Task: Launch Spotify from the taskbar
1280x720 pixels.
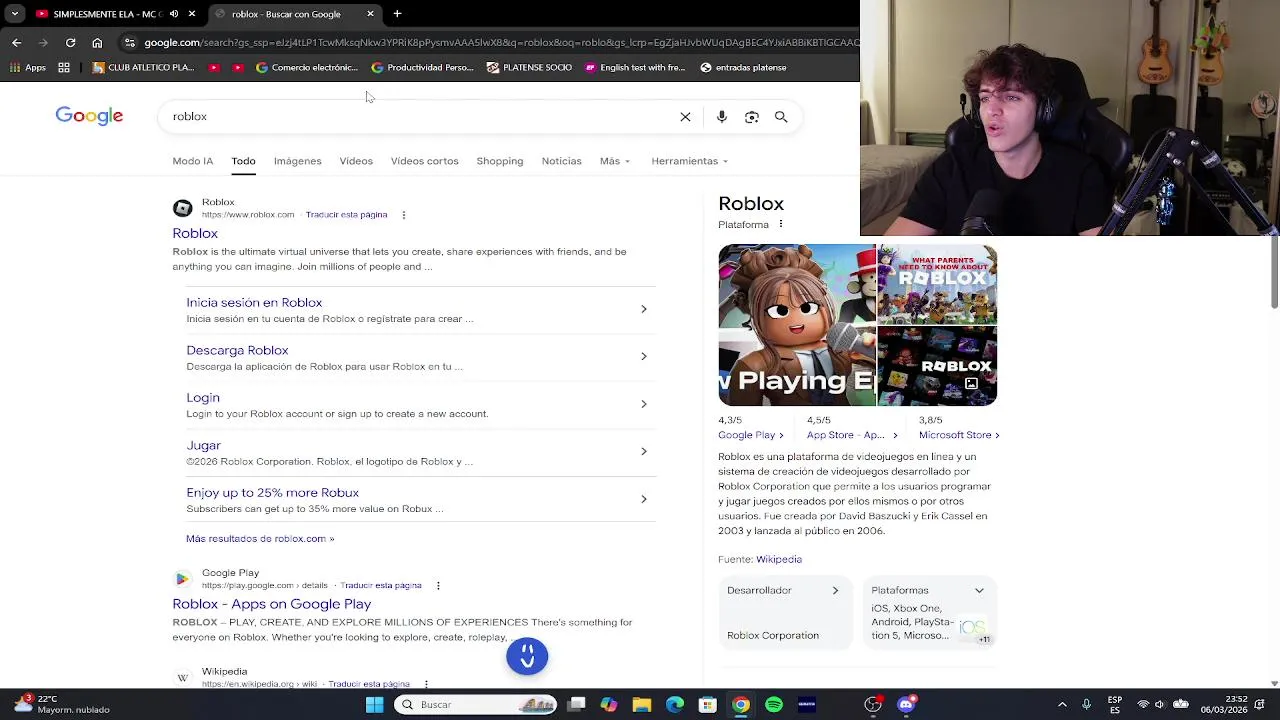Action: [774, 705]
